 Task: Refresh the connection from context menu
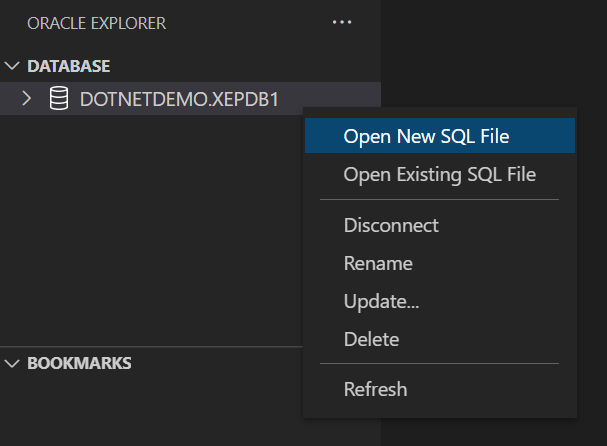[375, 389]
